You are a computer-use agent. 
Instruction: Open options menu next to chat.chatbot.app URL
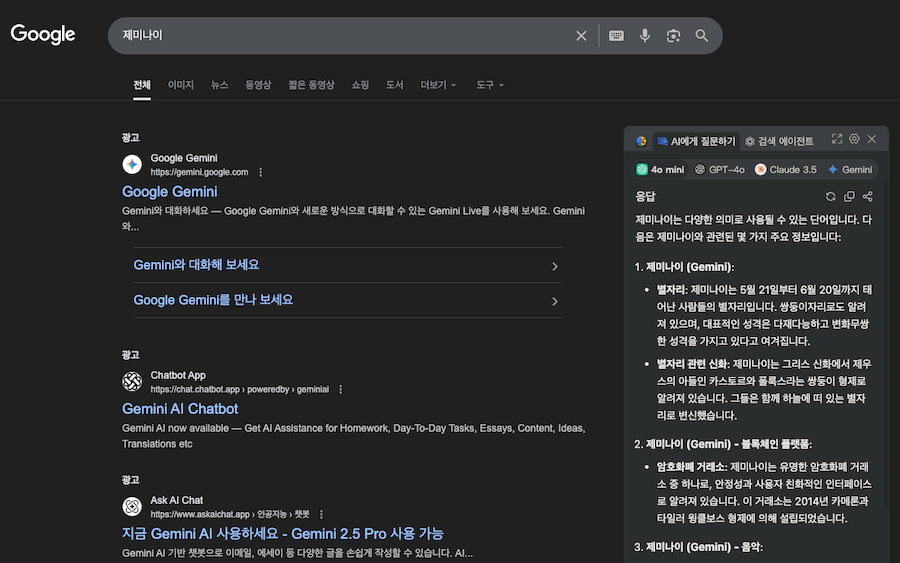coord(340,389)
